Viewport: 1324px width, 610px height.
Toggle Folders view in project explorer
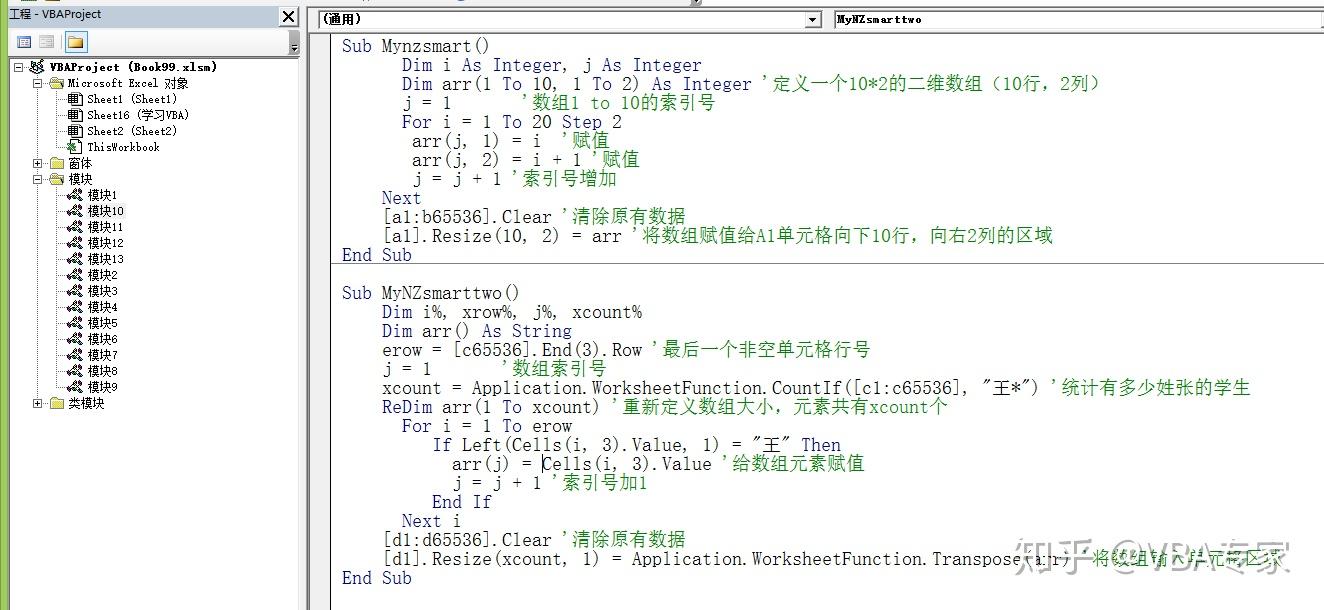76,42
